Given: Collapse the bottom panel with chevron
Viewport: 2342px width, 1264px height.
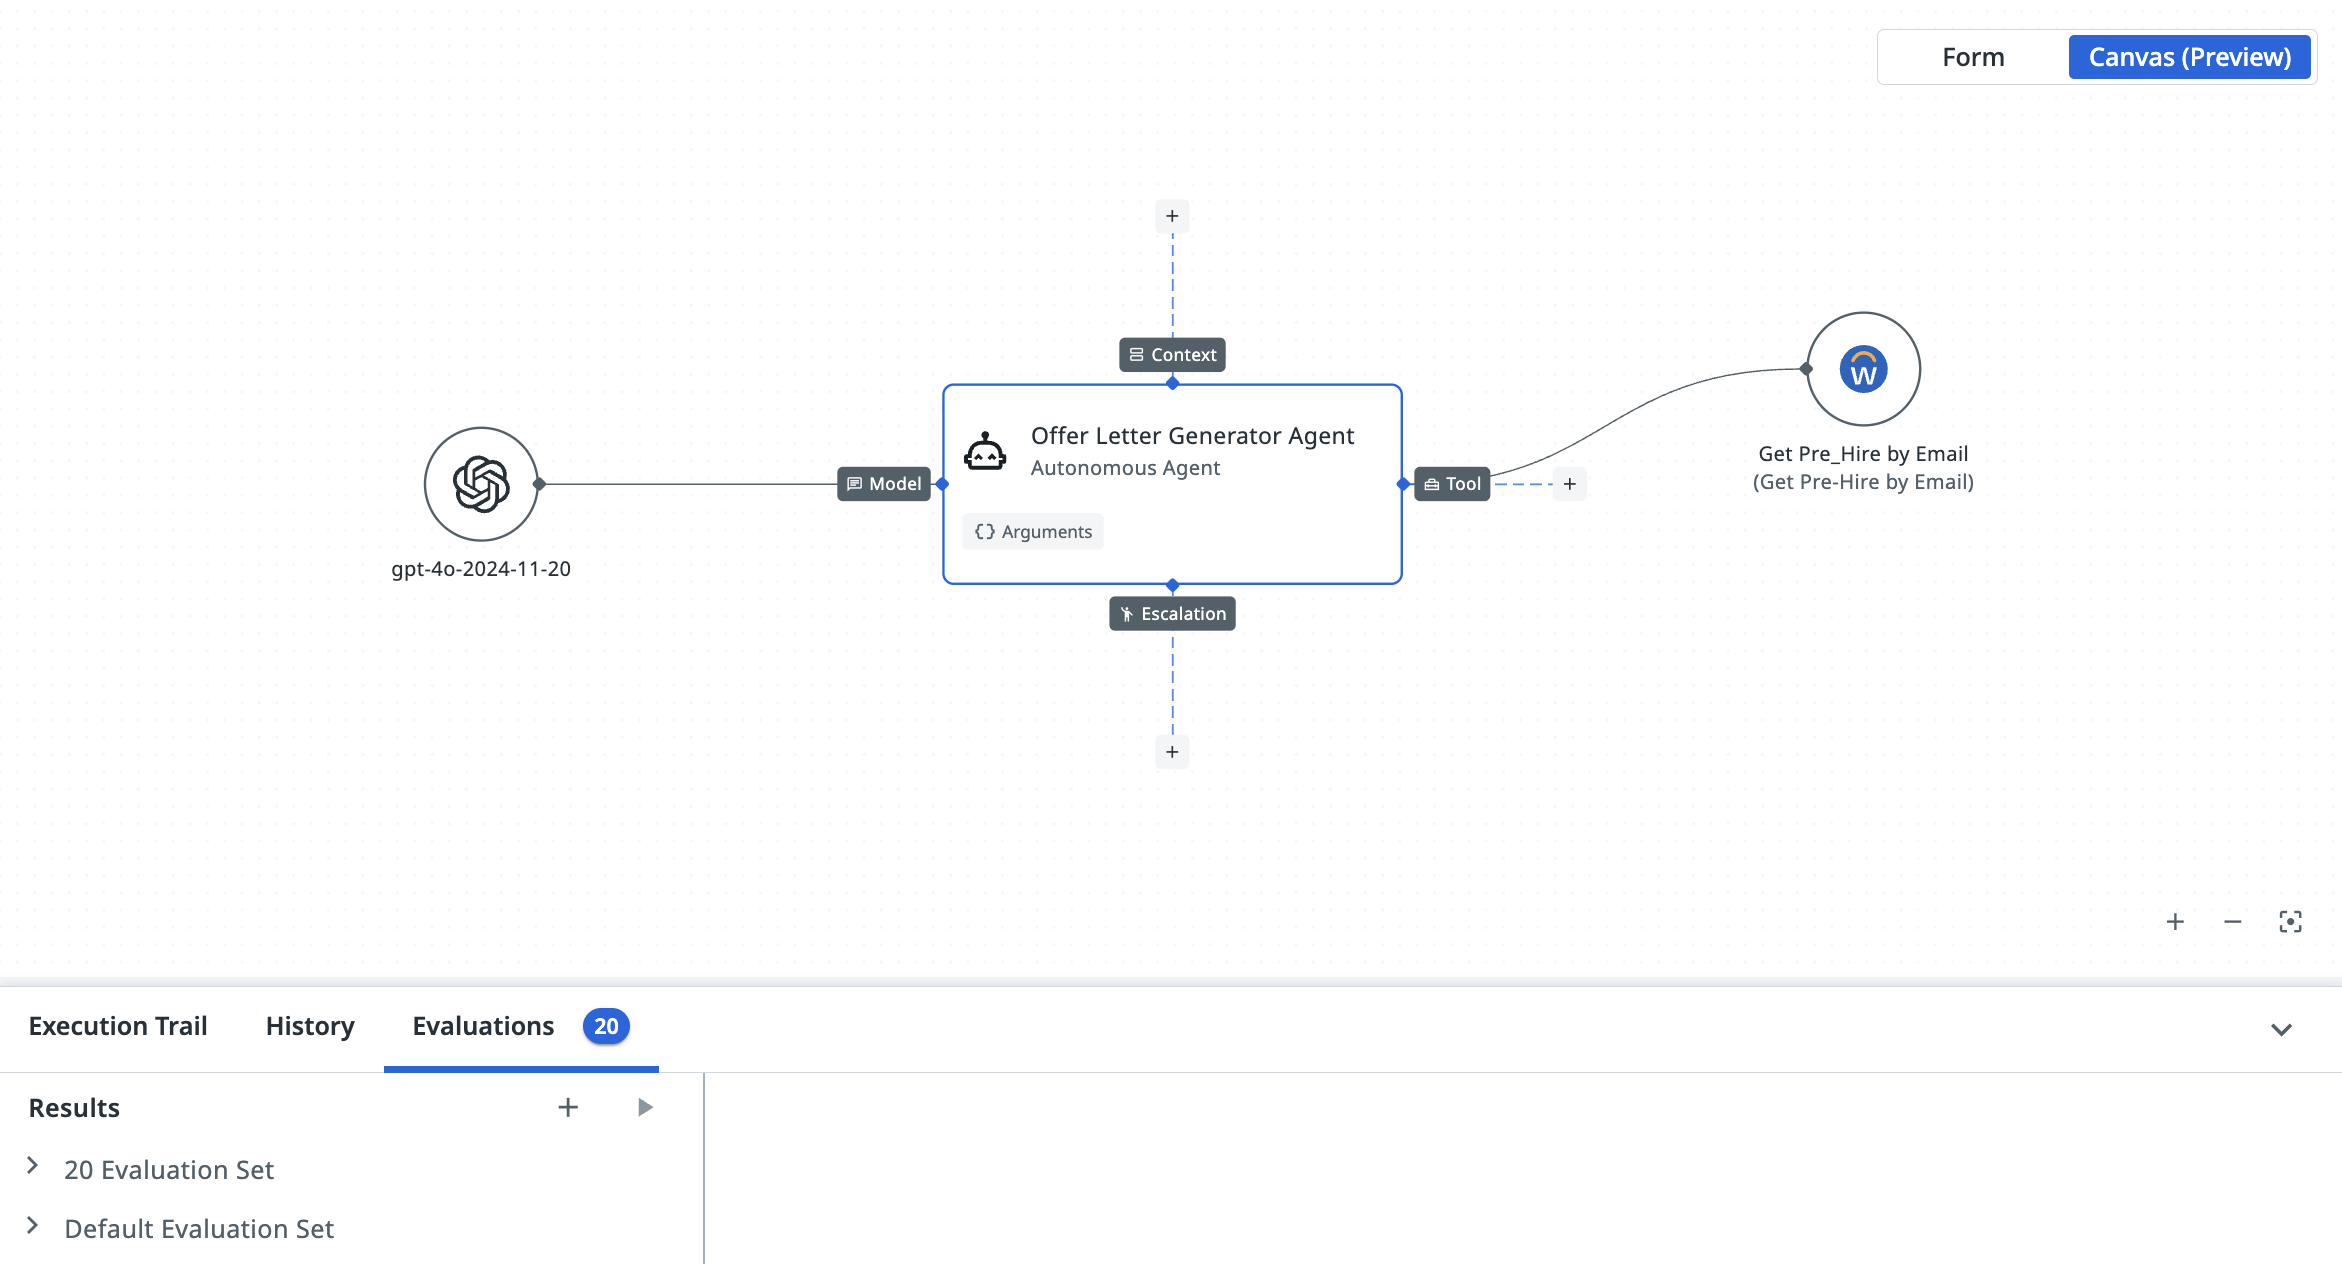Looking at the screenshot, I should point(2281,1029).
